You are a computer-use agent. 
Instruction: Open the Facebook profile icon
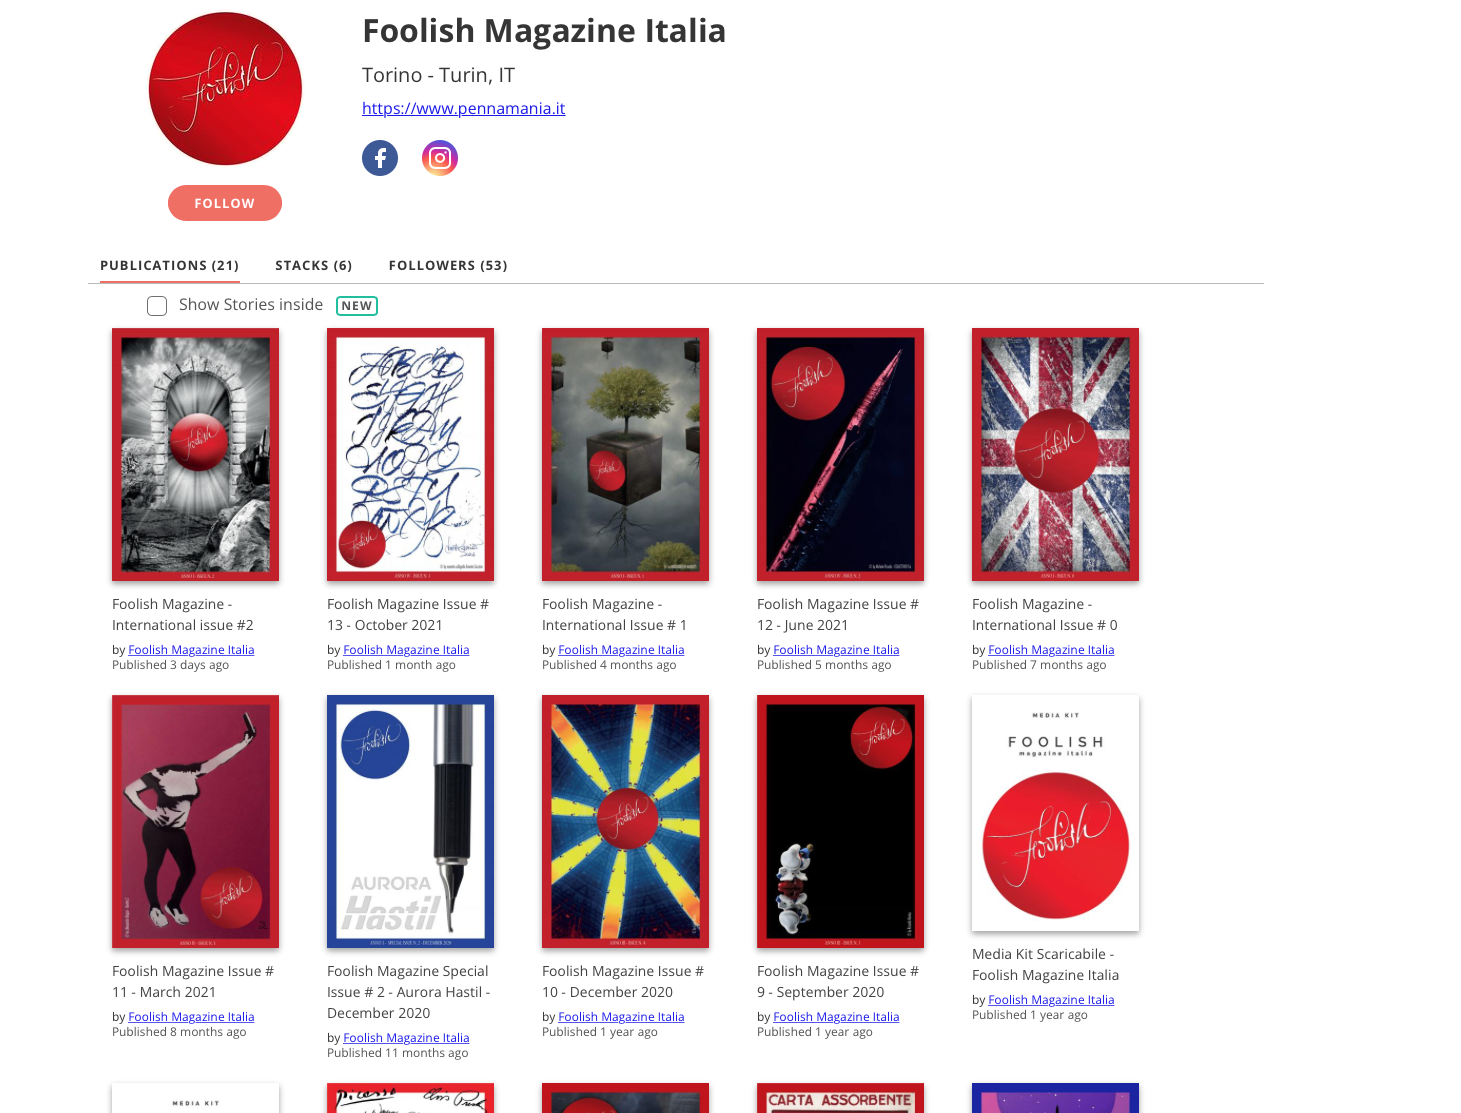click(x=380, y=158)
